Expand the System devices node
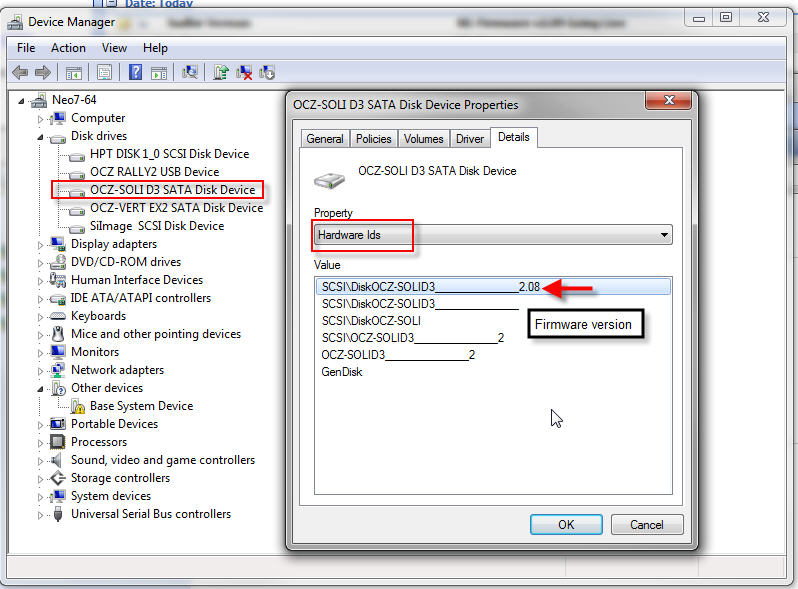The width and height of the screenshot is (798, 589). click(40, 497)
